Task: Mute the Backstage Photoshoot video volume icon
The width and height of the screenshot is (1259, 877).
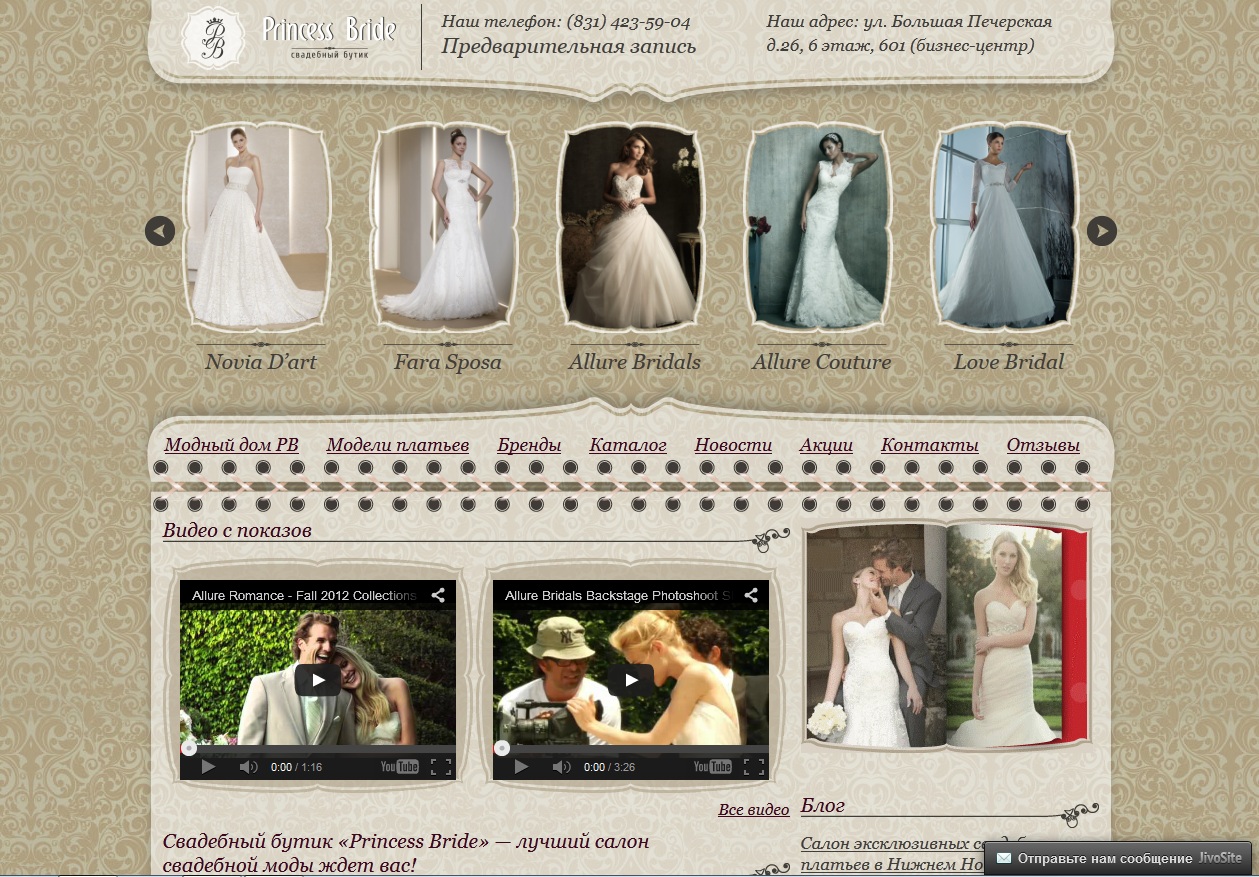Action: [x=561, y=767]
